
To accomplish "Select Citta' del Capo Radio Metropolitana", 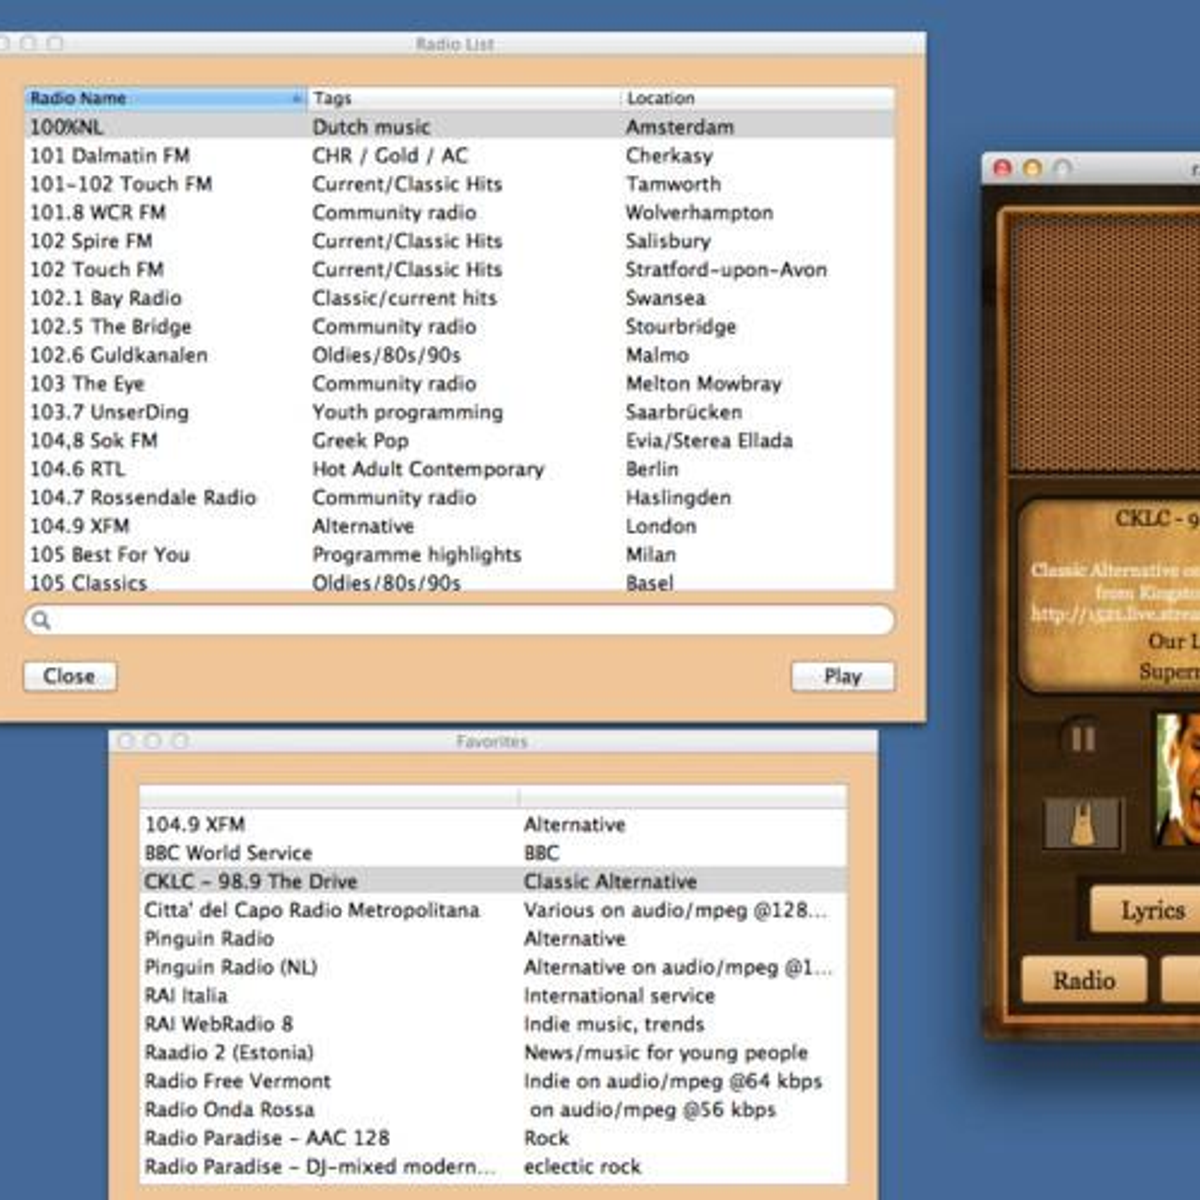I will tap(493, 910).
